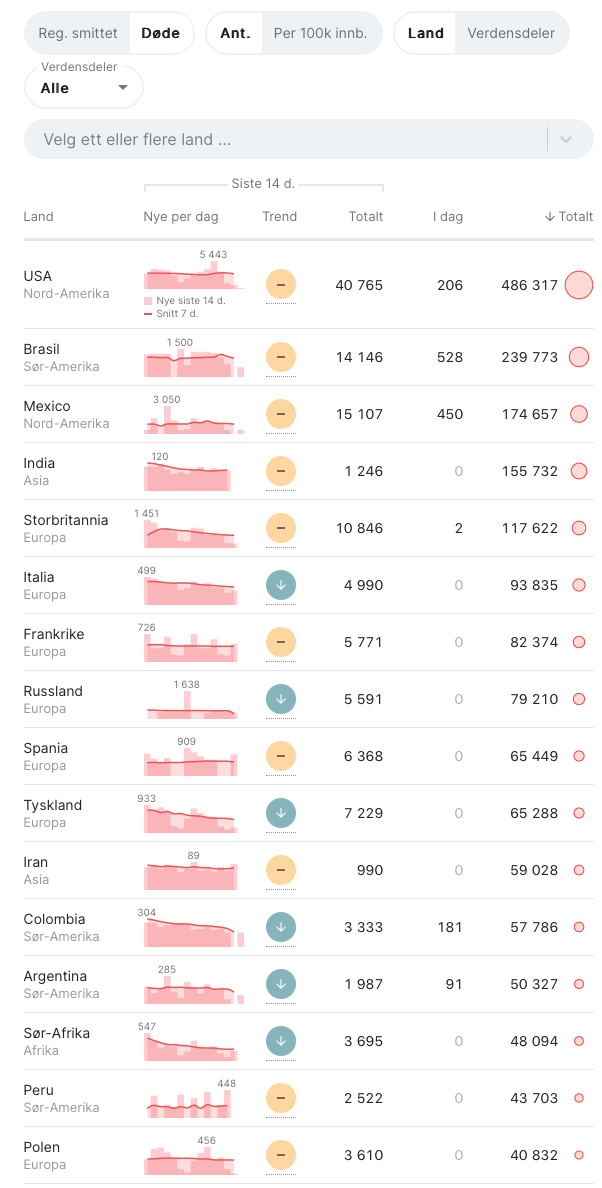602x1188 pixels.
Task: Click the downward trend icon for Tyskland
Action: tap(281, 813)
